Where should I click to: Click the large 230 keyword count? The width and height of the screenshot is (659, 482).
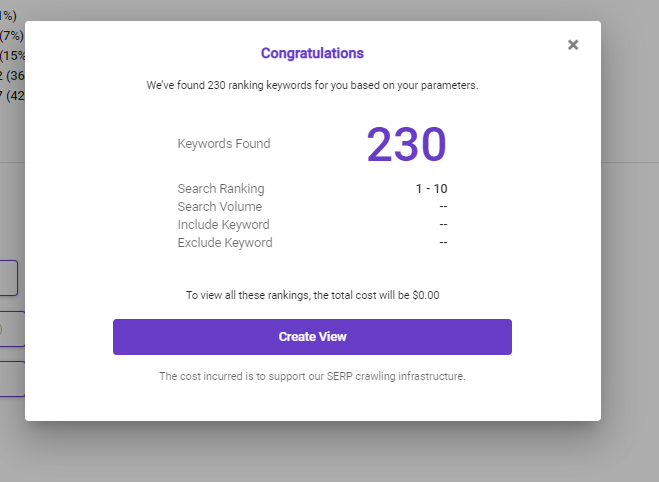coord(406,144)
